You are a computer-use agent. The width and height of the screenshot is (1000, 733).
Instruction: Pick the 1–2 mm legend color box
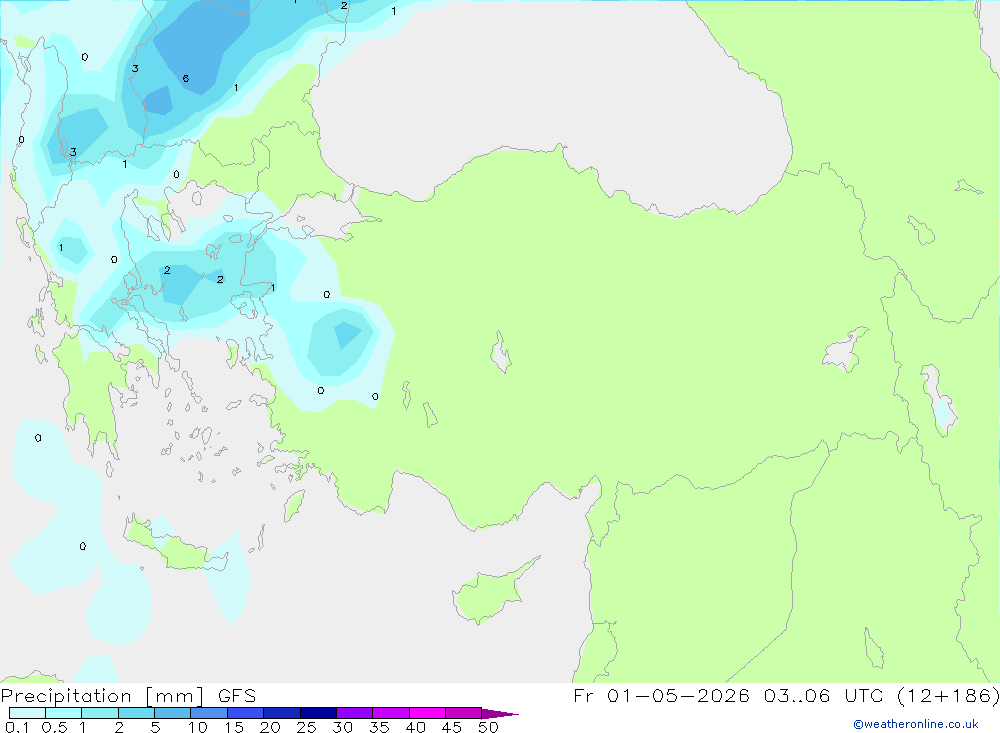click(99, 713)
